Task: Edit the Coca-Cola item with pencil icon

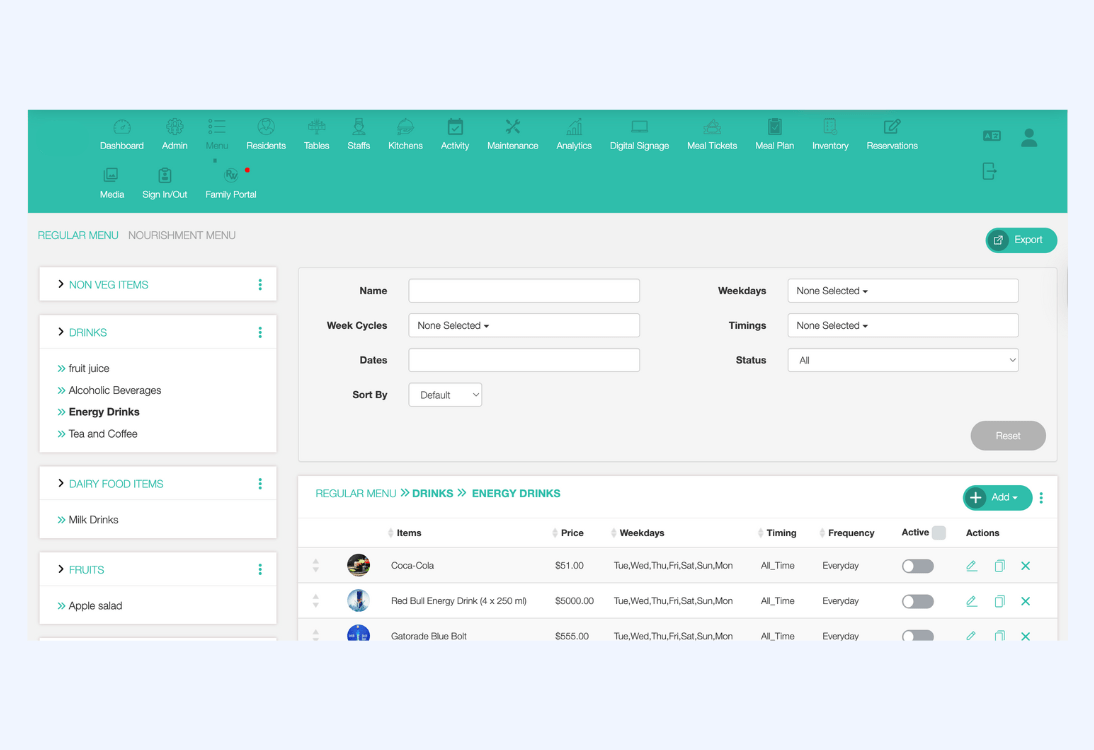Action: point(971,566)
